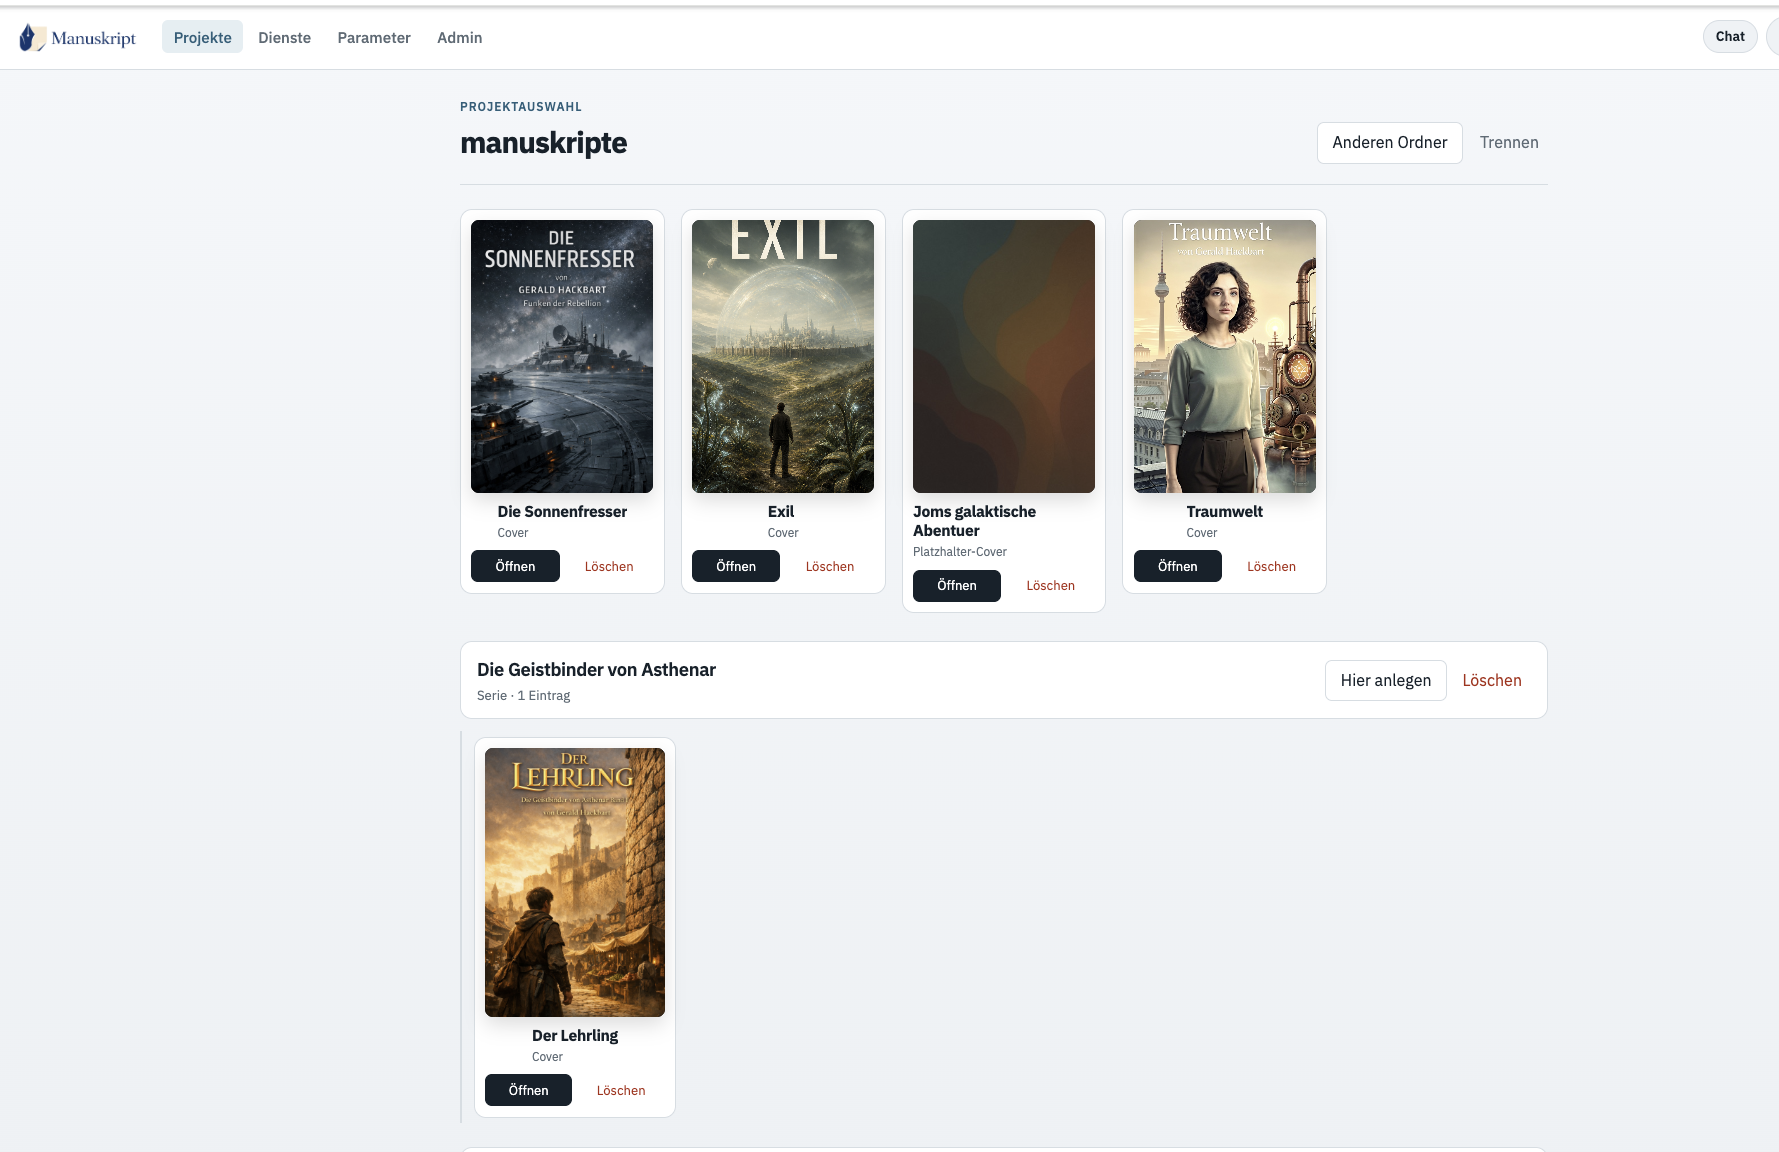Delete the Die Sonnenfresser project

click(609, 566)
